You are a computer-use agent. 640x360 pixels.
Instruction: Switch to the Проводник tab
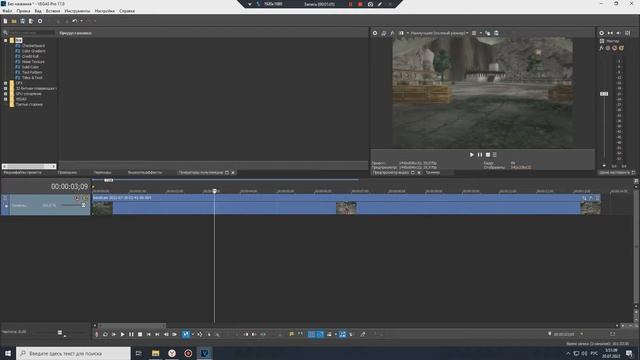(67, 173)
